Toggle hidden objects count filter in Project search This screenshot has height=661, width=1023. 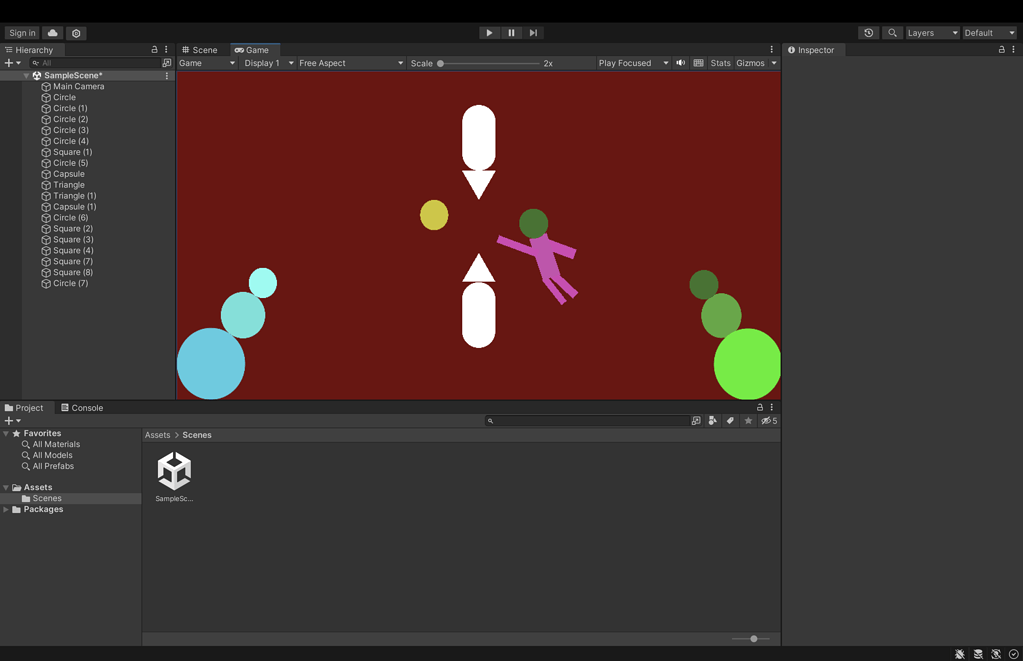[x=766, y=420]
